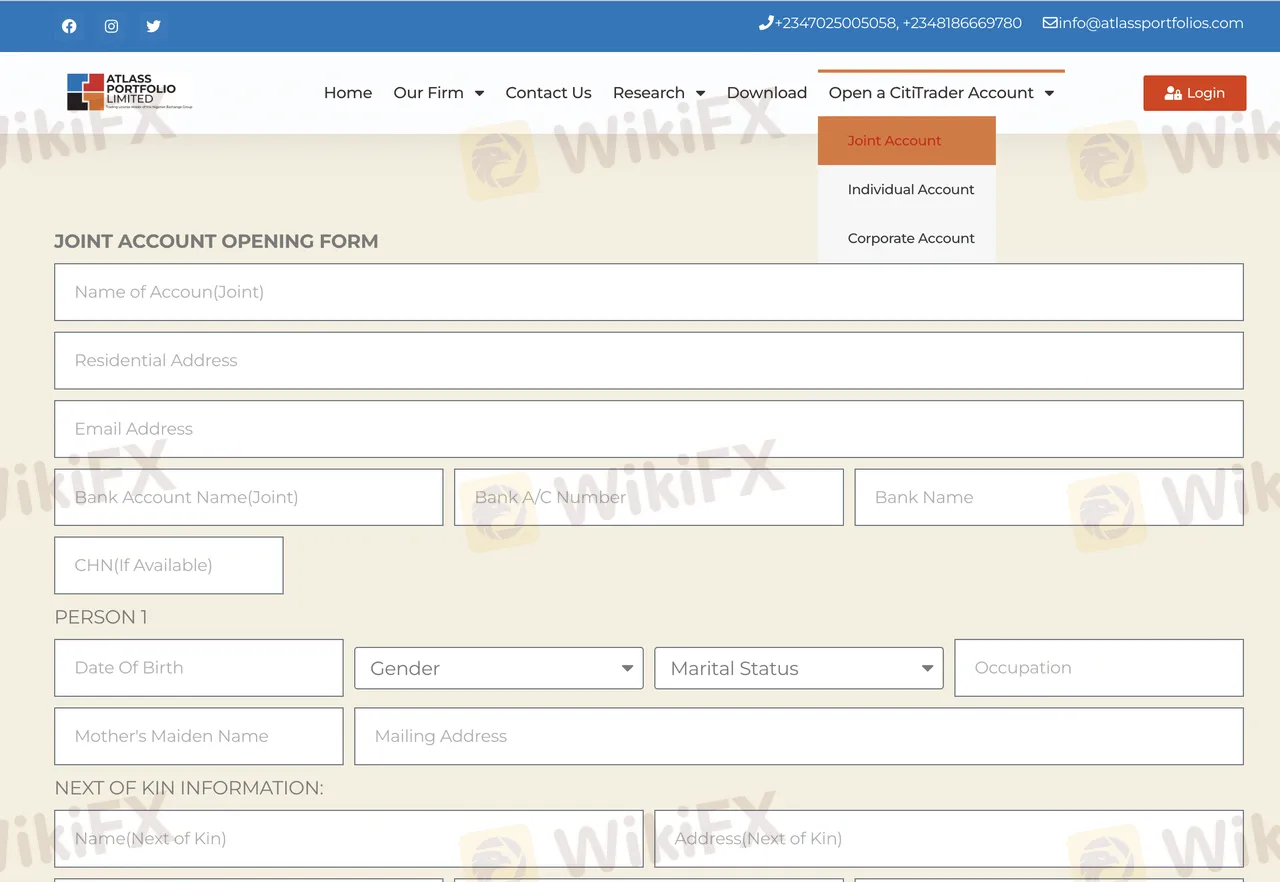This screenshot has width=1280, height=882.
Task: Choose Corporate Account from the menu
Action: pyautogui.click(x=911, y=238)
